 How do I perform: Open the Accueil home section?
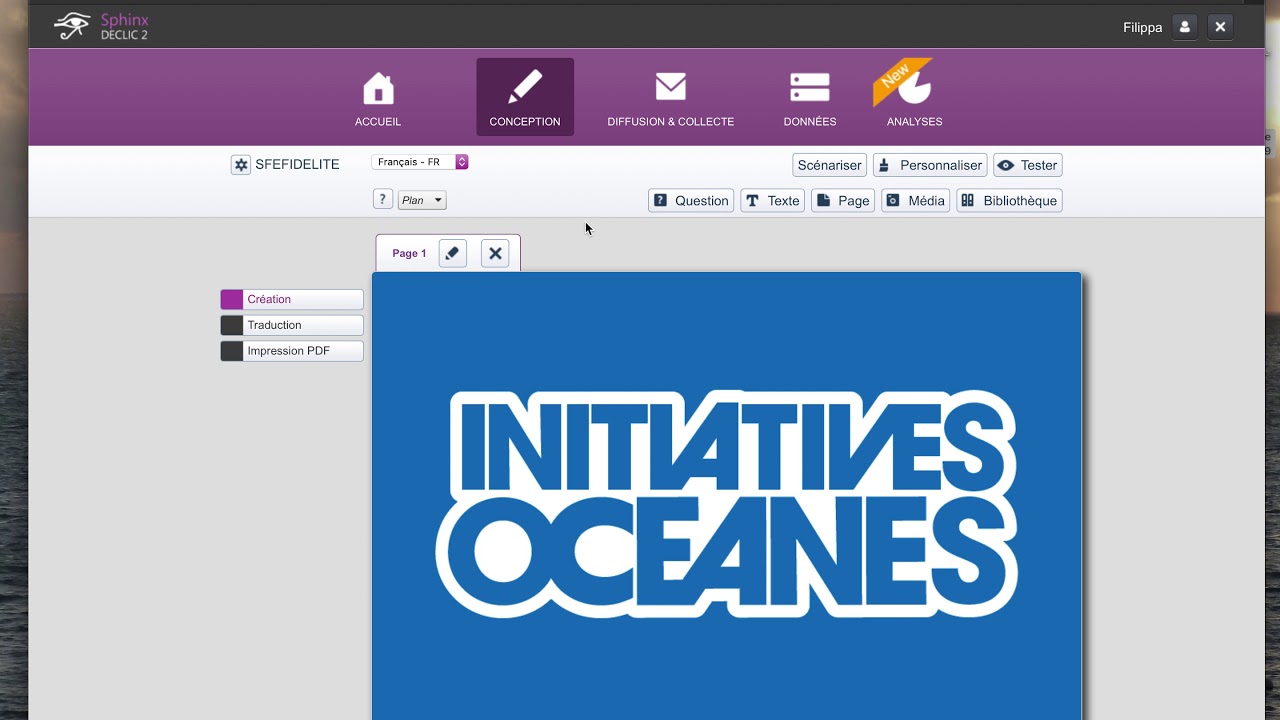coord(378,98)
